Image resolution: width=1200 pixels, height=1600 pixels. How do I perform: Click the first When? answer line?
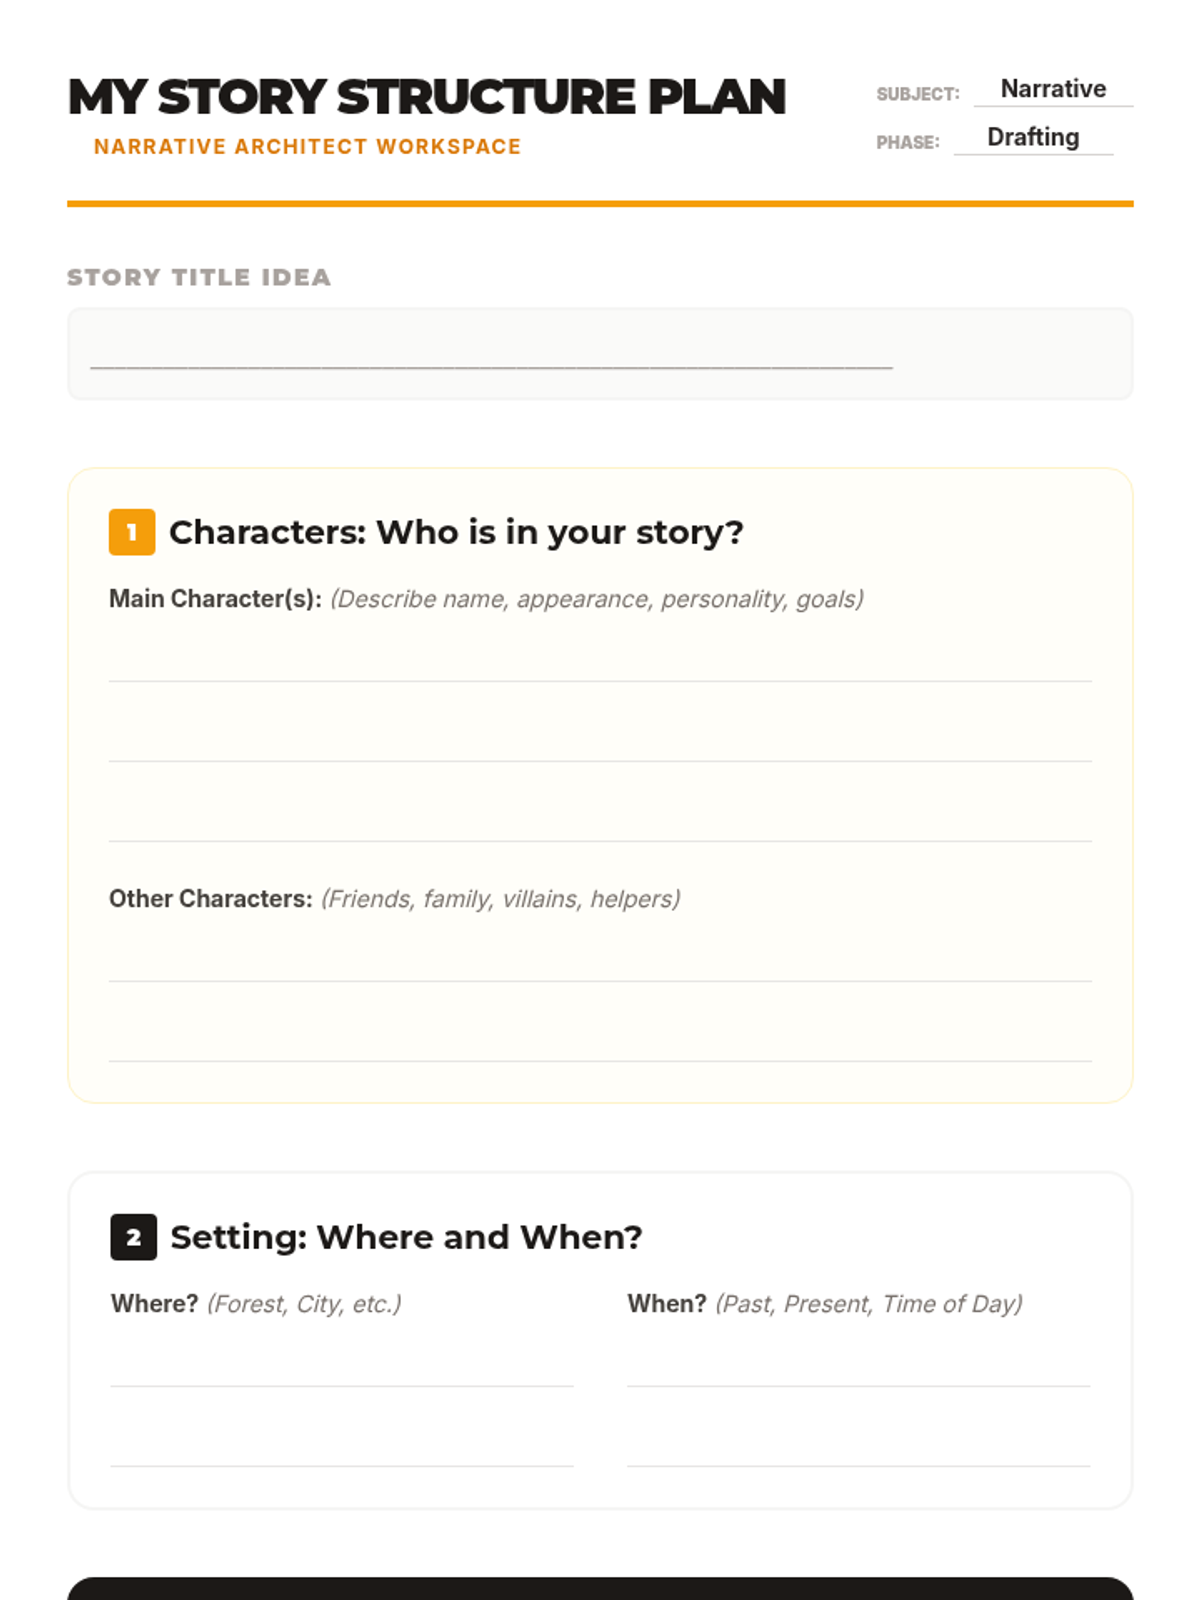point(858,1367)
